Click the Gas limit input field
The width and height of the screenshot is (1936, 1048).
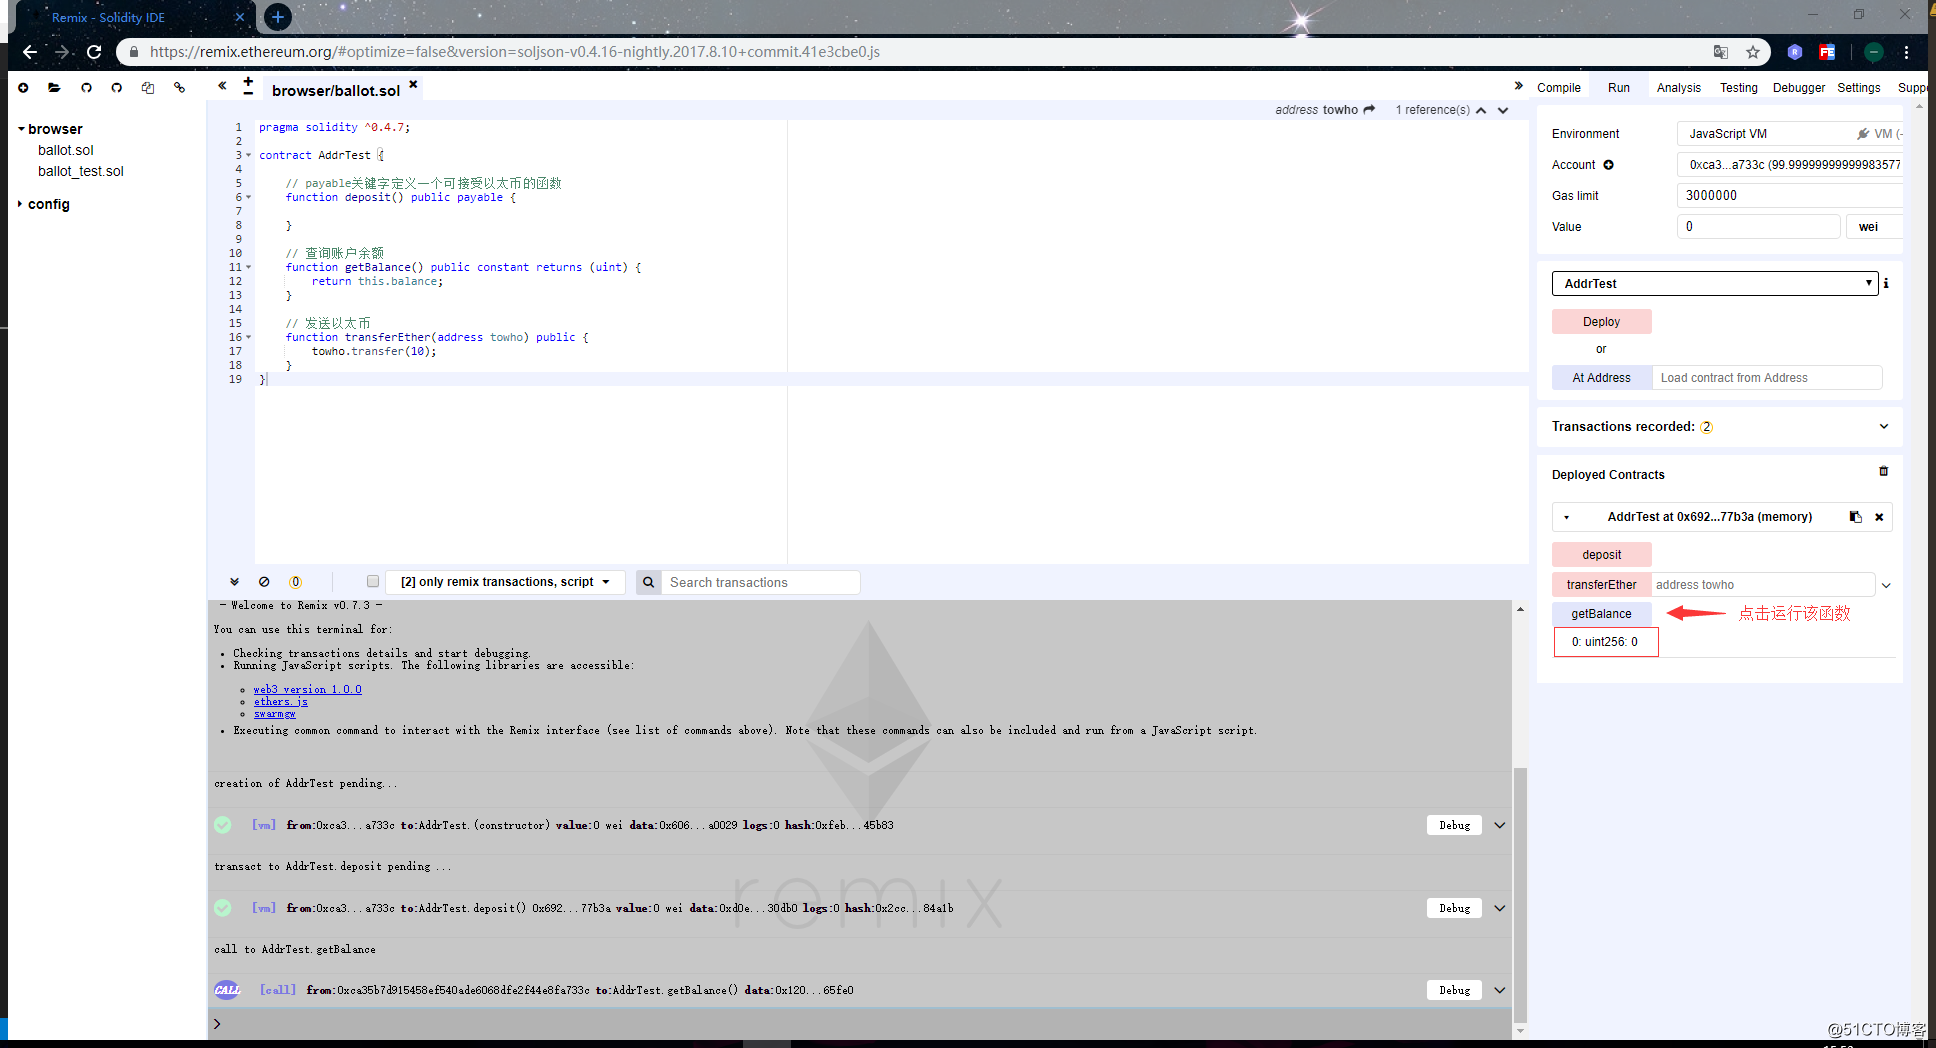click(x=1790, y=196)
